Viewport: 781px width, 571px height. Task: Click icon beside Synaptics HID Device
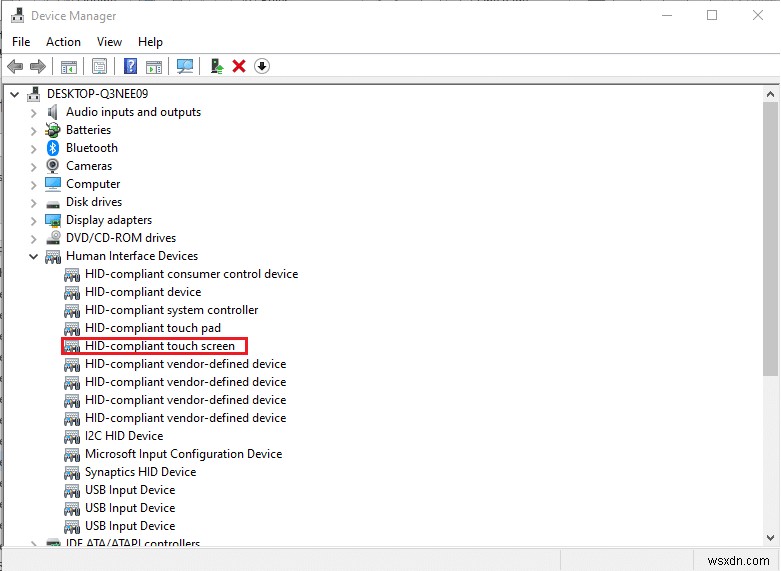(x=72, y=472)
